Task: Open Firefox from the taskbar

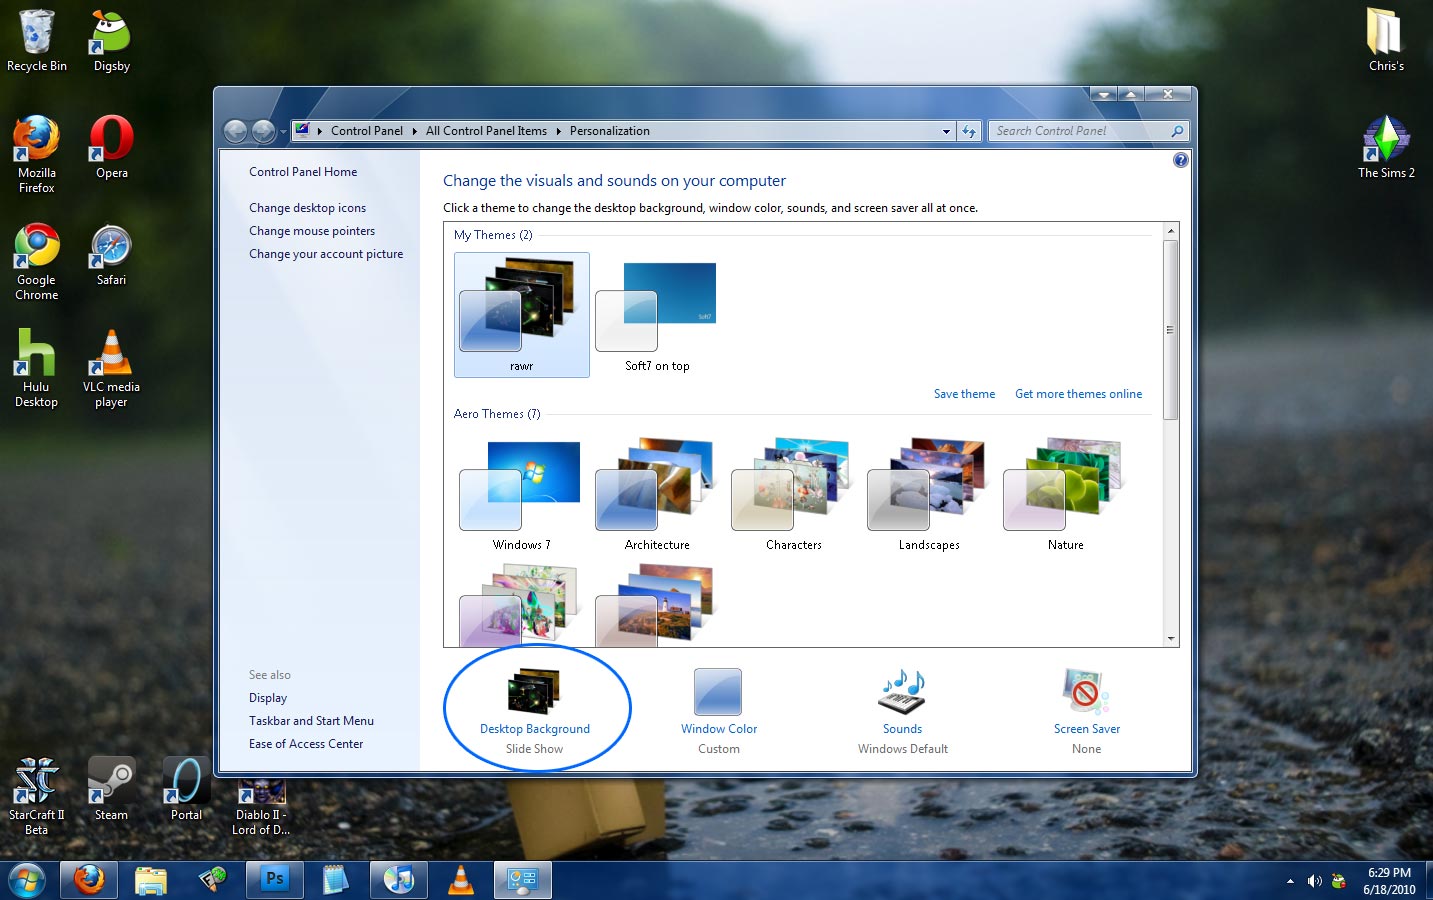Action: coord(89,880)
